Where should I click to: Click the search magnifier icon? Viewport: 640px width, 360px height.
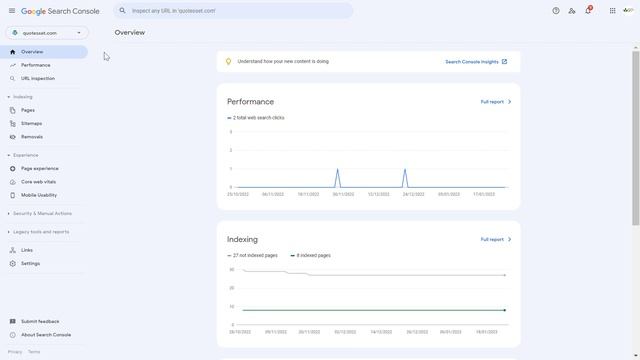point(122,11)
